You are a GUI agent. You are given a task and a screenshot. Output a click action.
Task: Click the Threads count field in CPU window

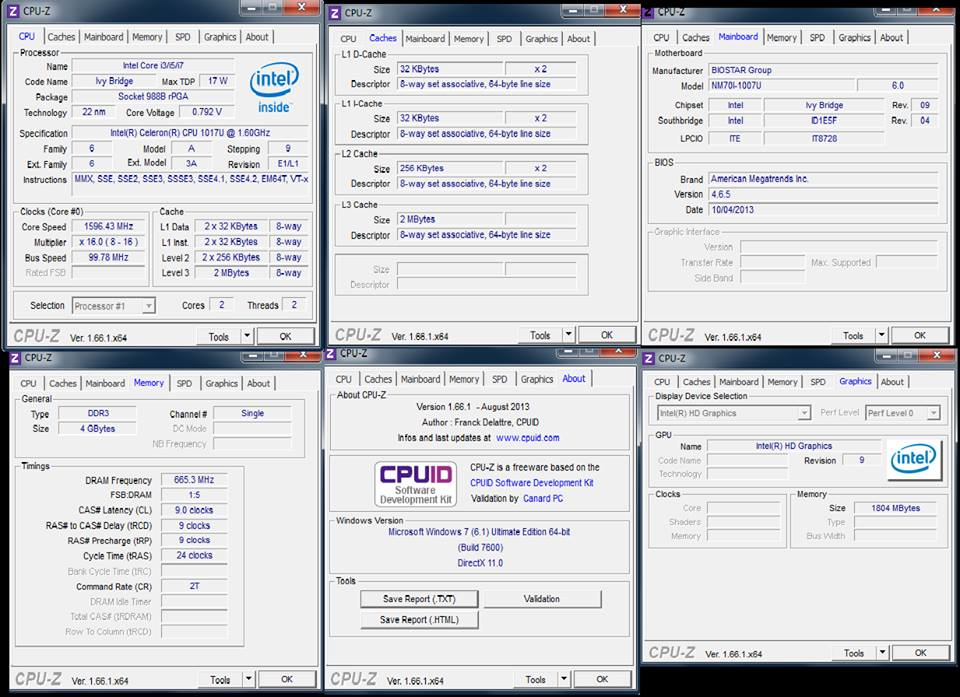tap(294, 305)
